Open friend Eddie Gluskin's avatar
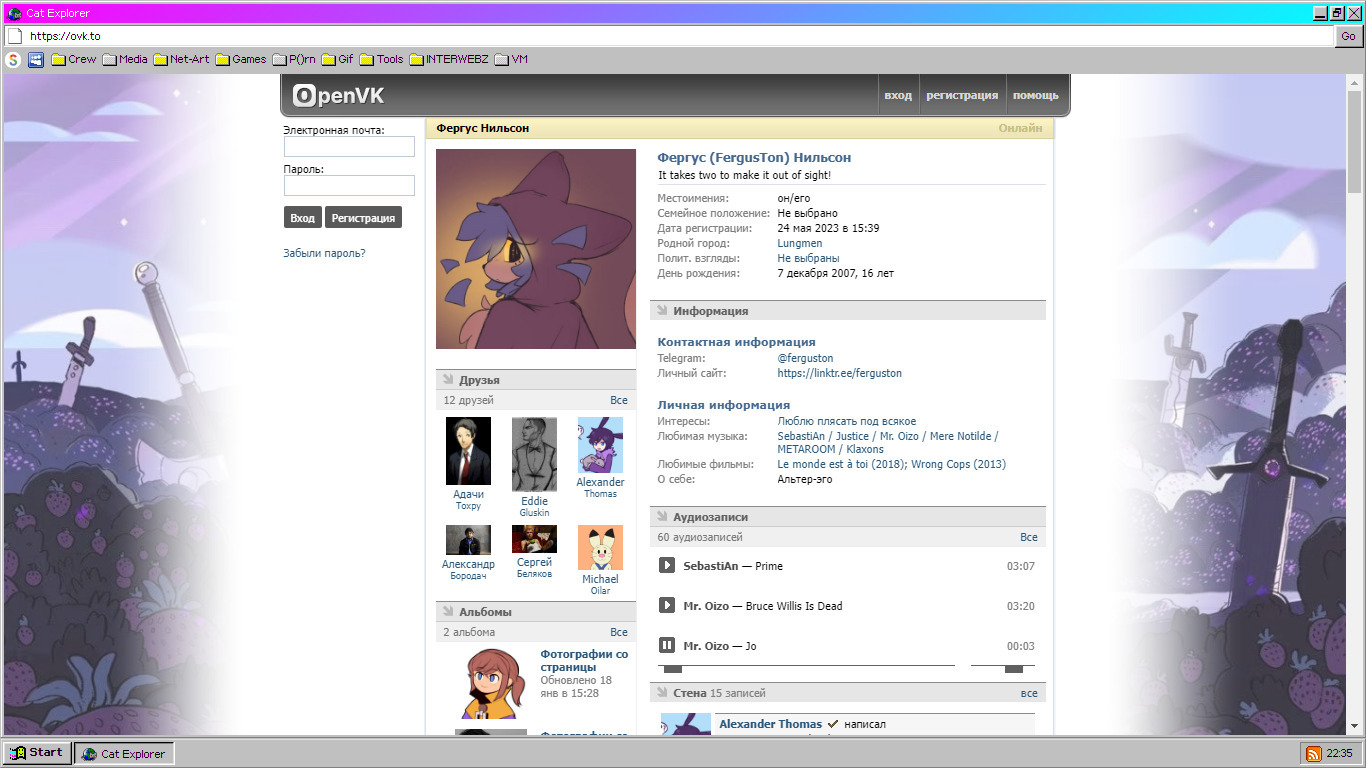 [x=534, y=454]
